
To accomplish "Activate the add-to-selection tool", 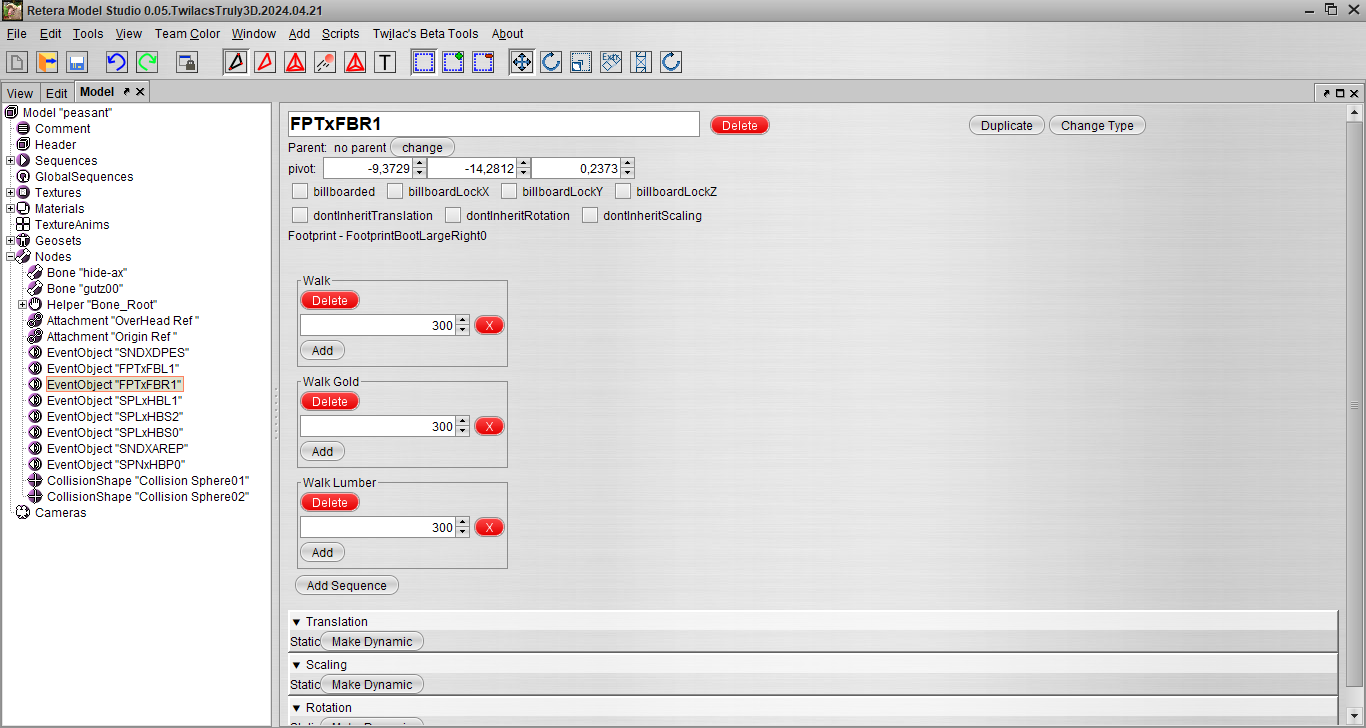I will click(x=454, y=62).
